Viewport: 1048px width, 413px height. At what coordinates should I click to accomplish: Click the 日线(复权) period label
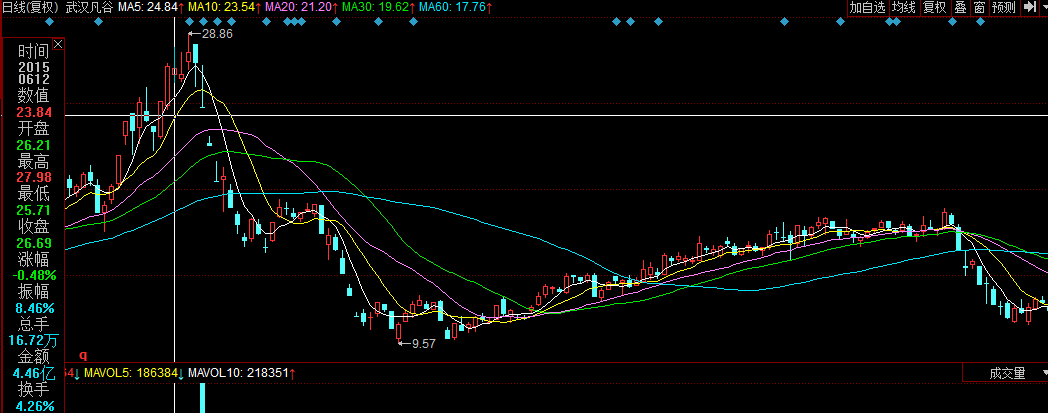click(29, 8)
